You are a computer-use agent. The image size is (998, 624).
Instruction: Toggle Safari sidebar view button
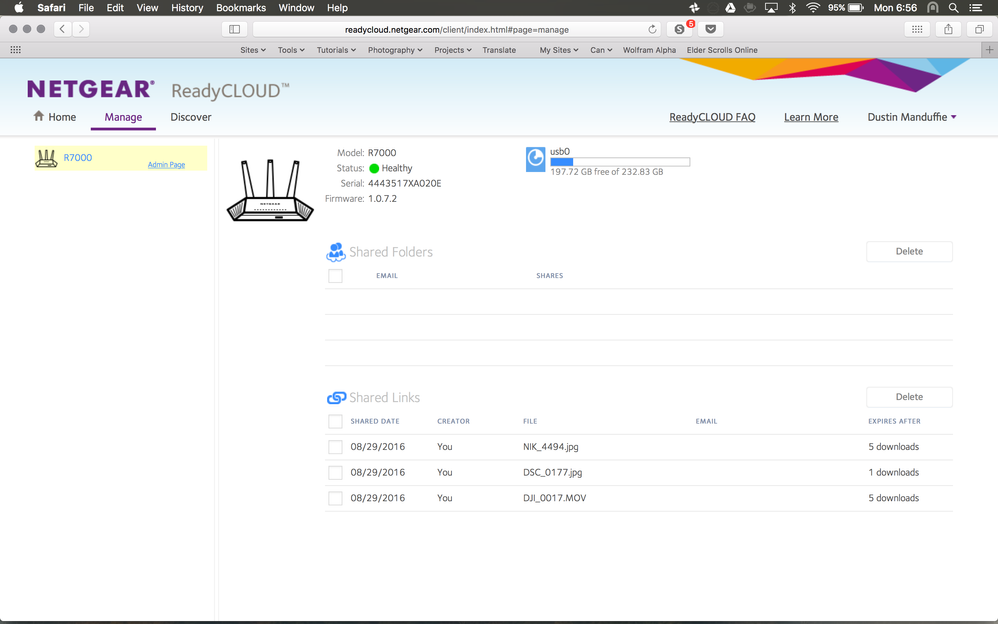(234, 29)
